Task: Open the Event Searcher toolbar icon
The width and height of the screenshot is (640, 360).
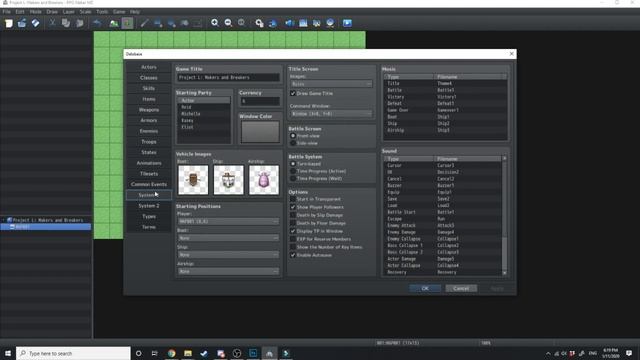Action: click(x=303, y=23)
